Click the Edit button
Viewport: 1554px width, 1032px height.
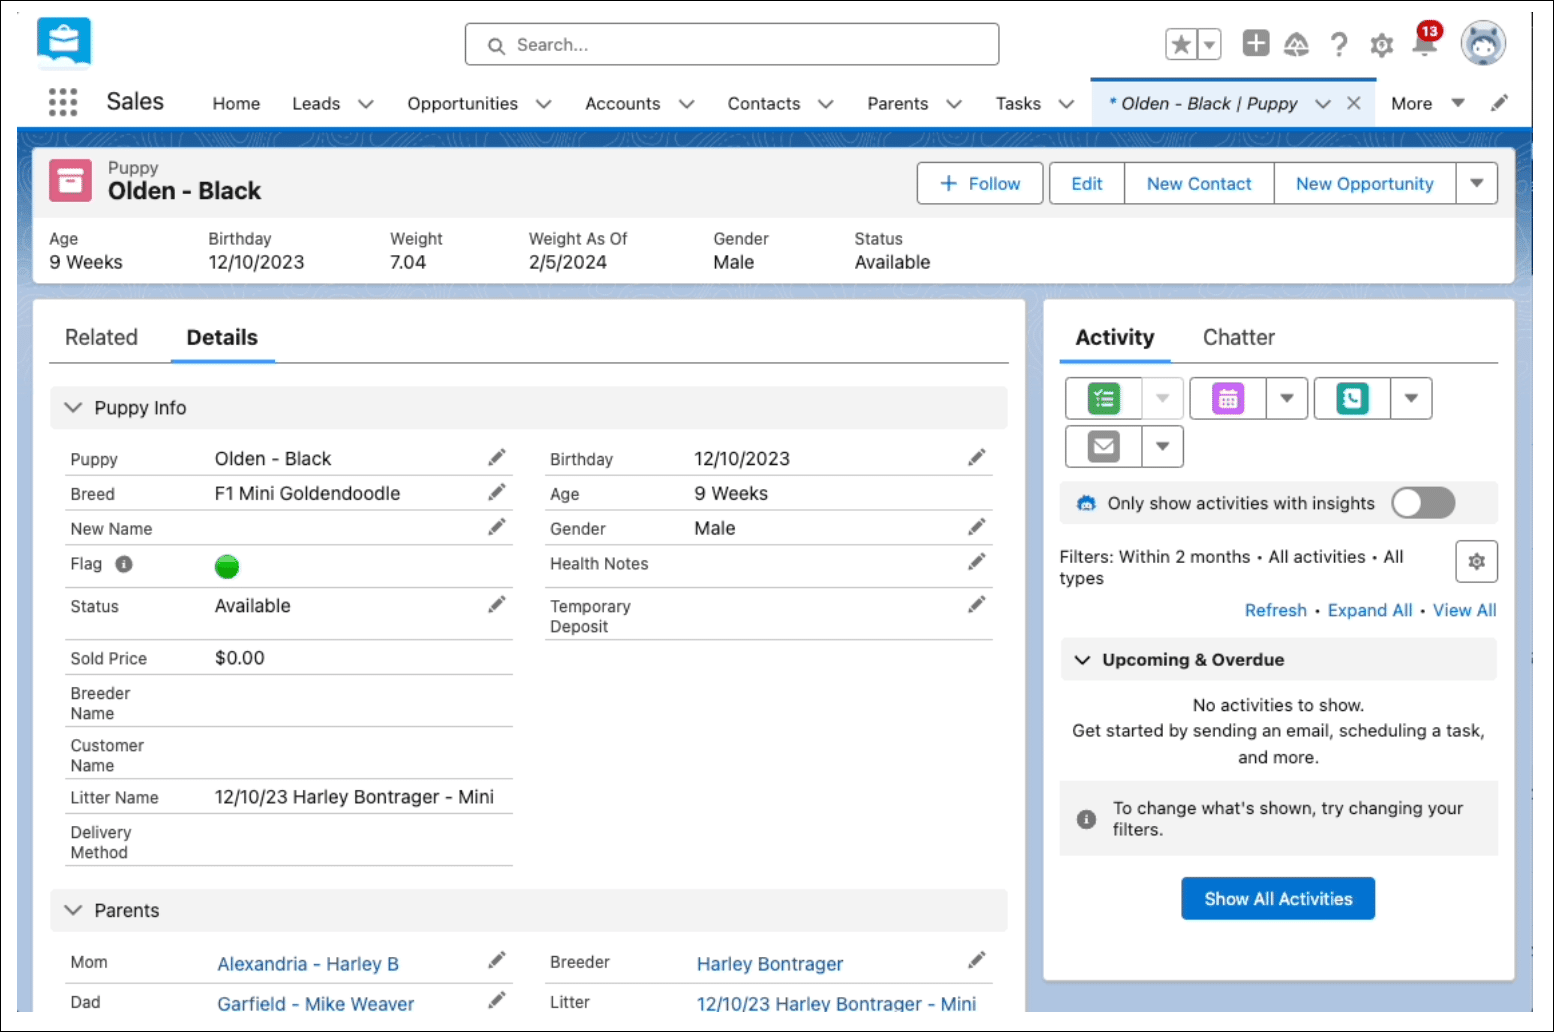[x=1087, y=183]
